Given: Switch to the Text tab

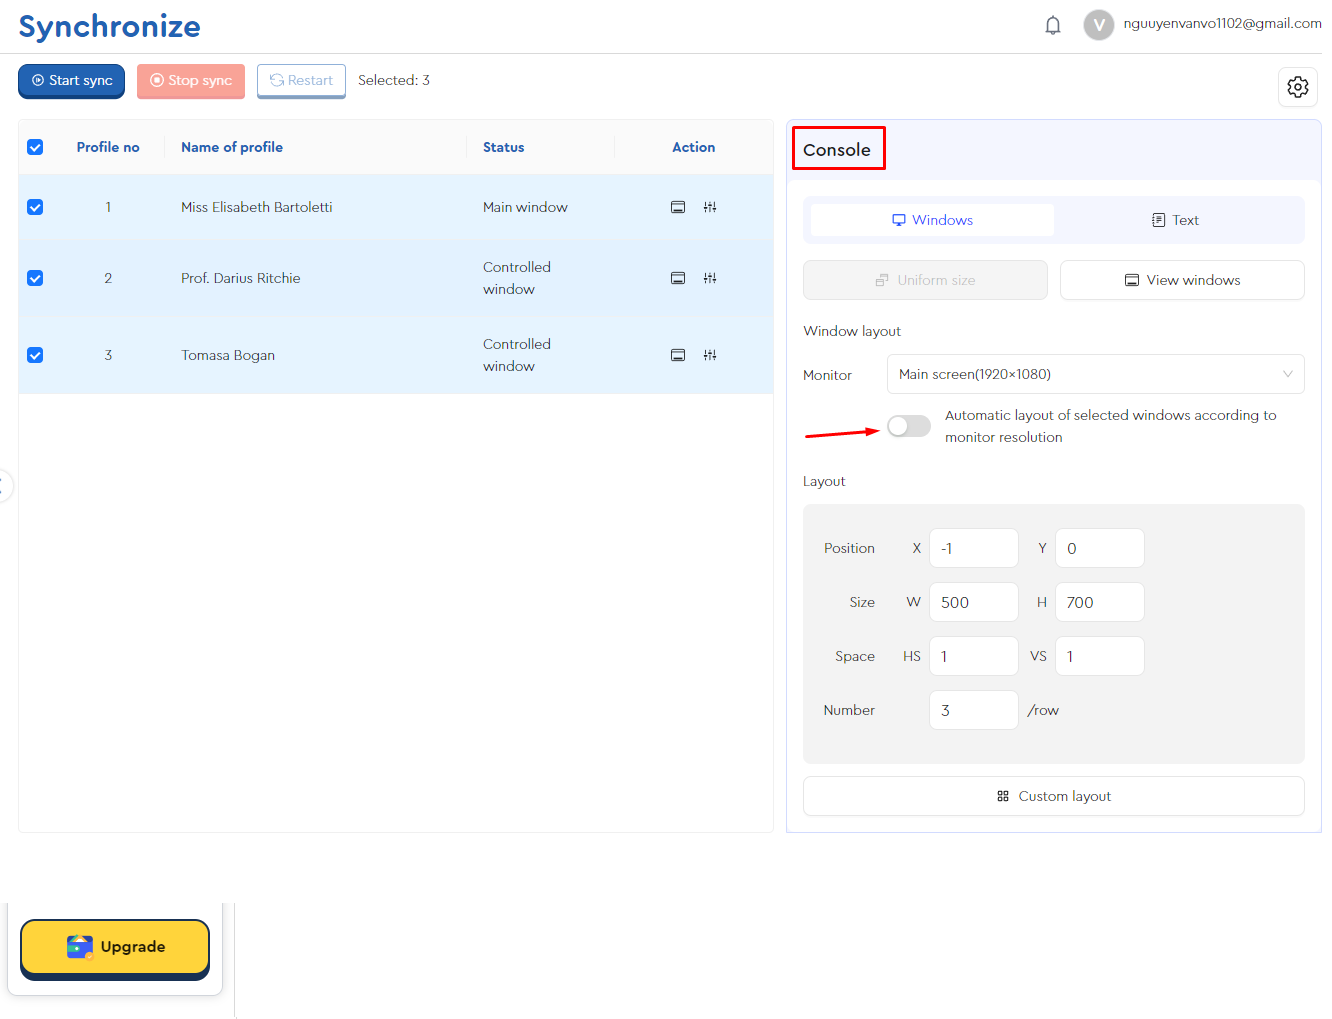Looking at the screenshot, I should click(x=1176, y=220).
